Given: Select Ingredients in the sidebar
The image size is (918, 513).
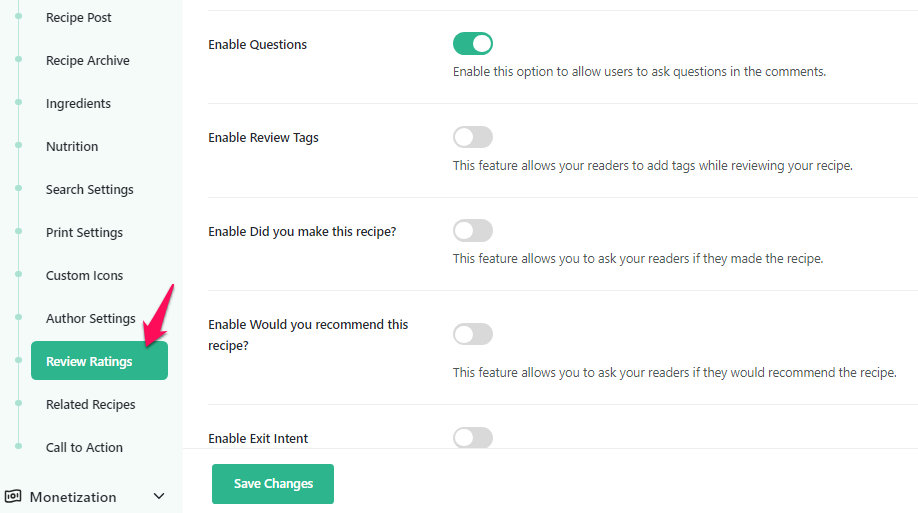Looking at the screenshot, I should 78,104.
